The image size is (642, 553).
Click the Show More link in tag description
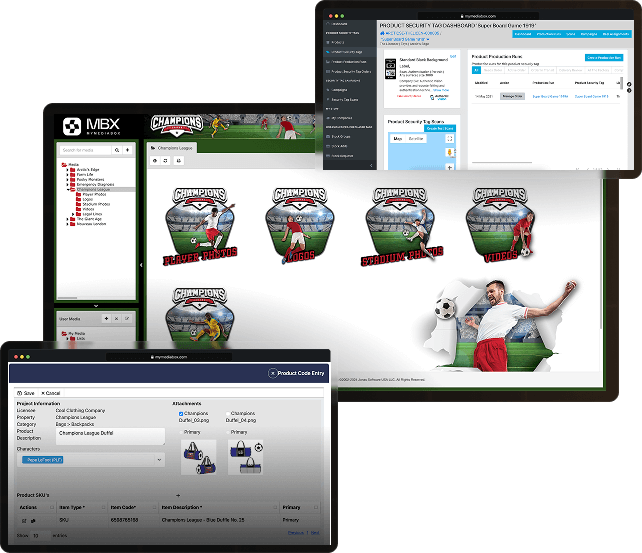[441, 90]
